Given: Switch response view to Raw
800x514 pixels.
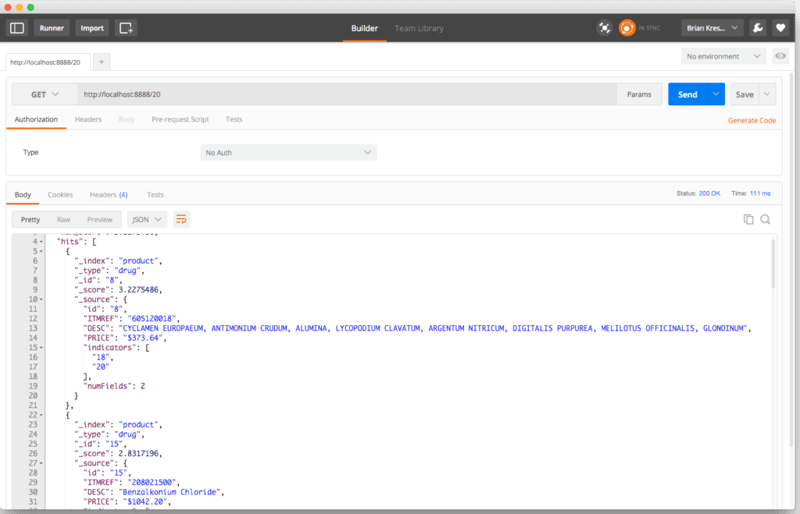Looking at the screenshot, I should tap(63, 219).
